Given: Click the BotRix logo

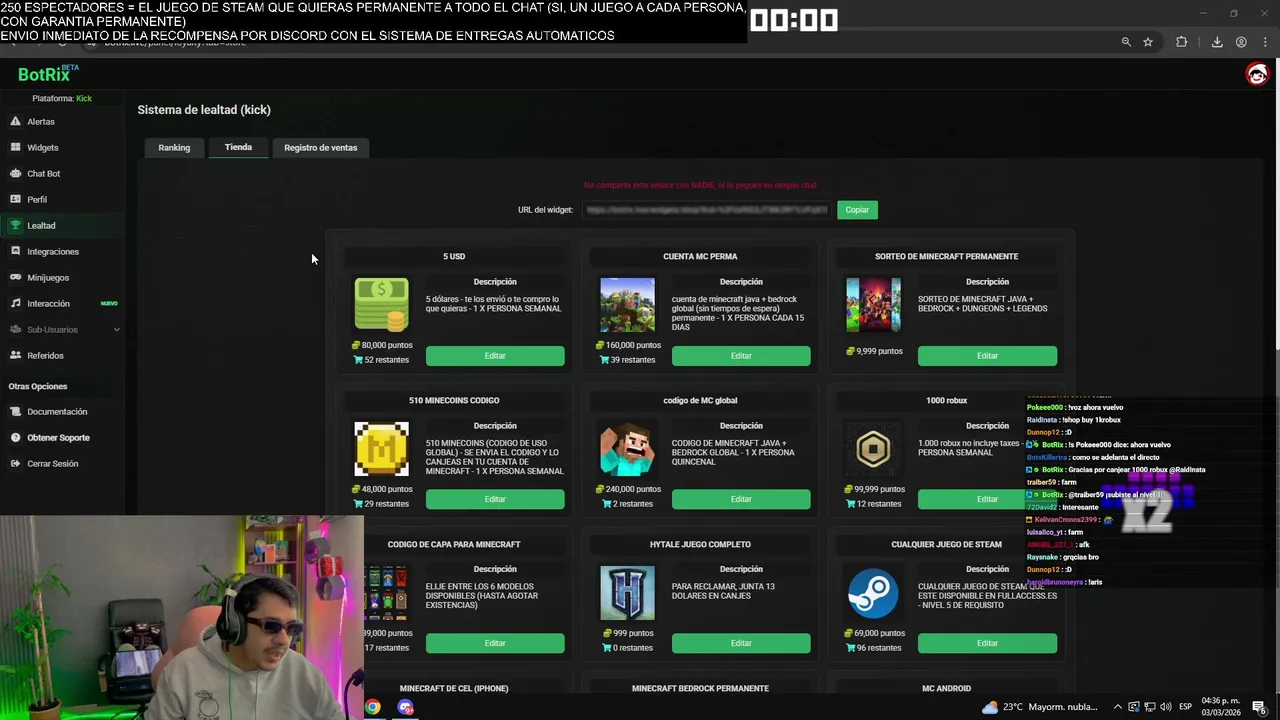Looking at the screenshot, I should coord(47,74).
